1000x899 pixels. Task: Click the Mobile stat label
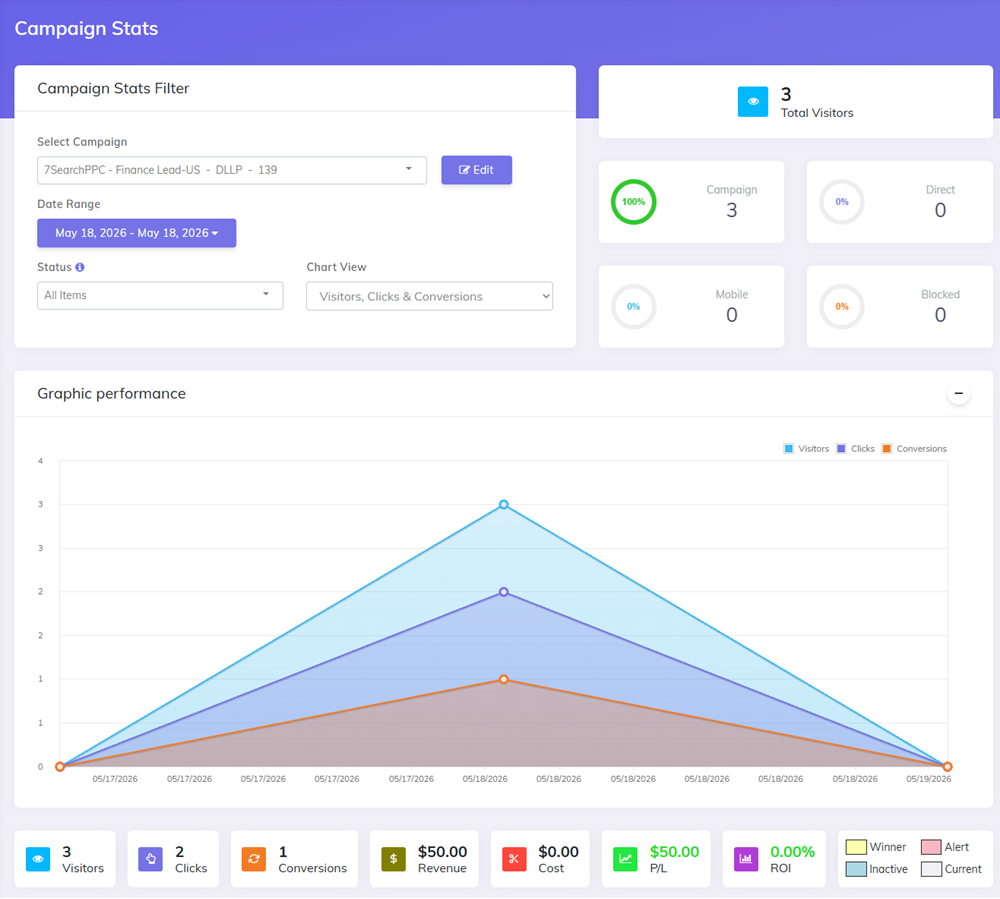pyautogui.click(x=732, y=295)
